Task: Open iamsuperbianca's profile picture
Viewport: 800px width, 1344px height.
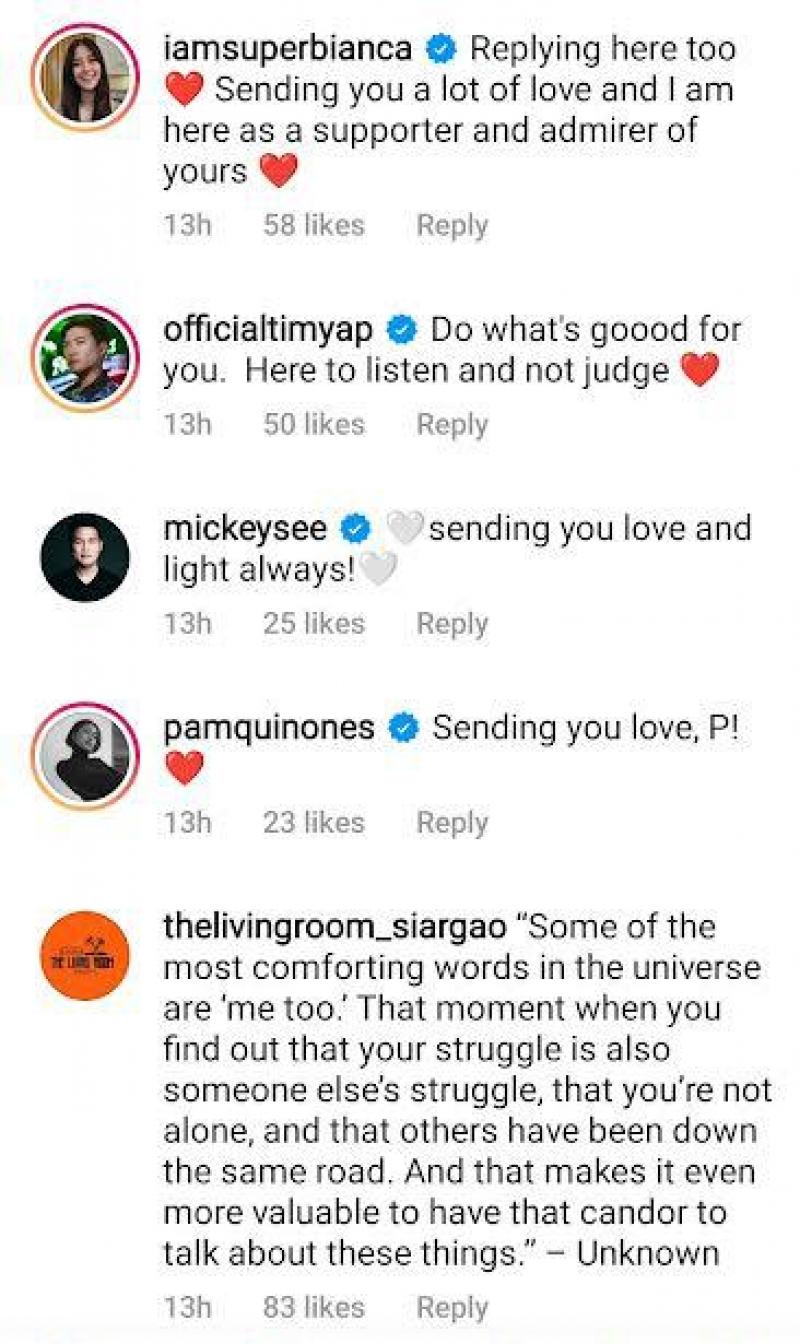Action: click(x=85, y=77)
